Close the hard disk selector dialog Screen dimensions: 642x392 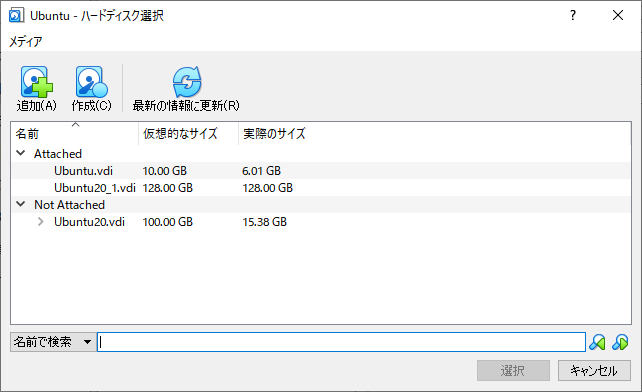point(618,15)
